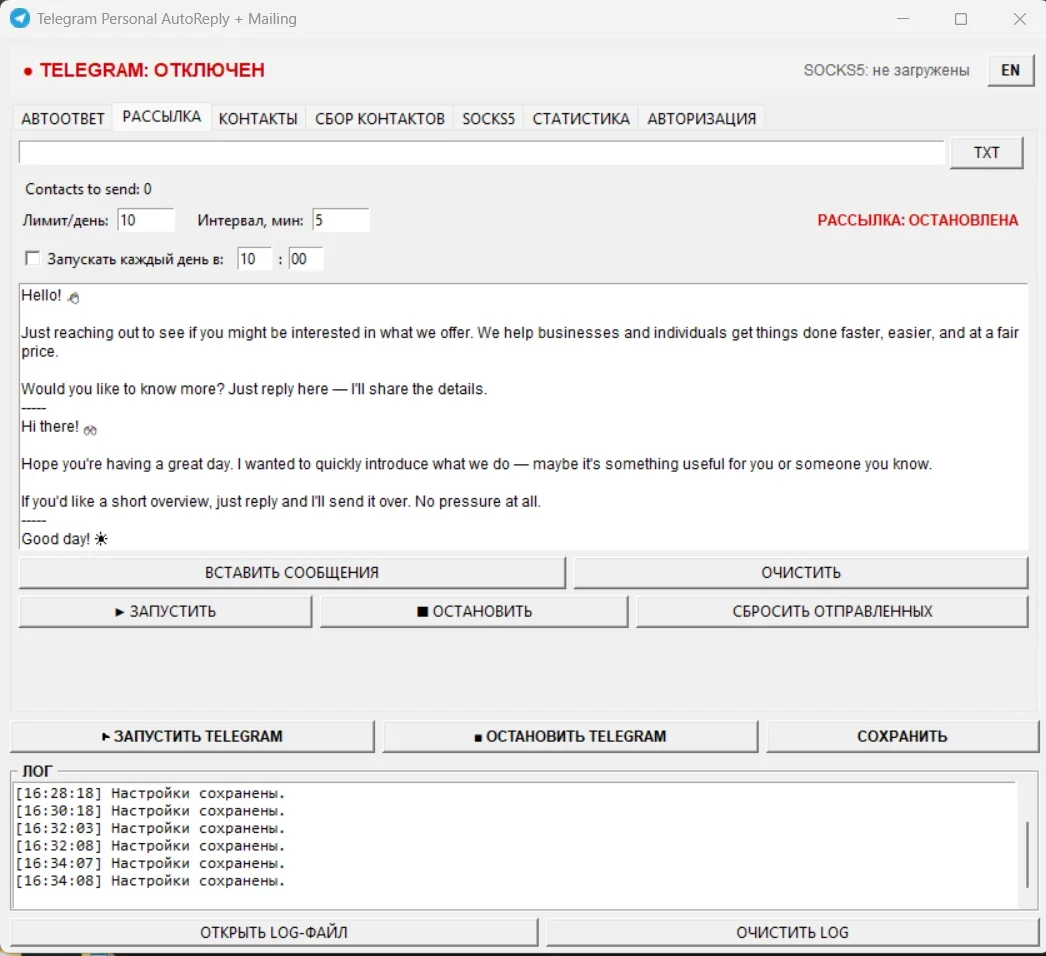Click the TXT file button
Viewport: 1046px width, 956px height.
(986, 153)
